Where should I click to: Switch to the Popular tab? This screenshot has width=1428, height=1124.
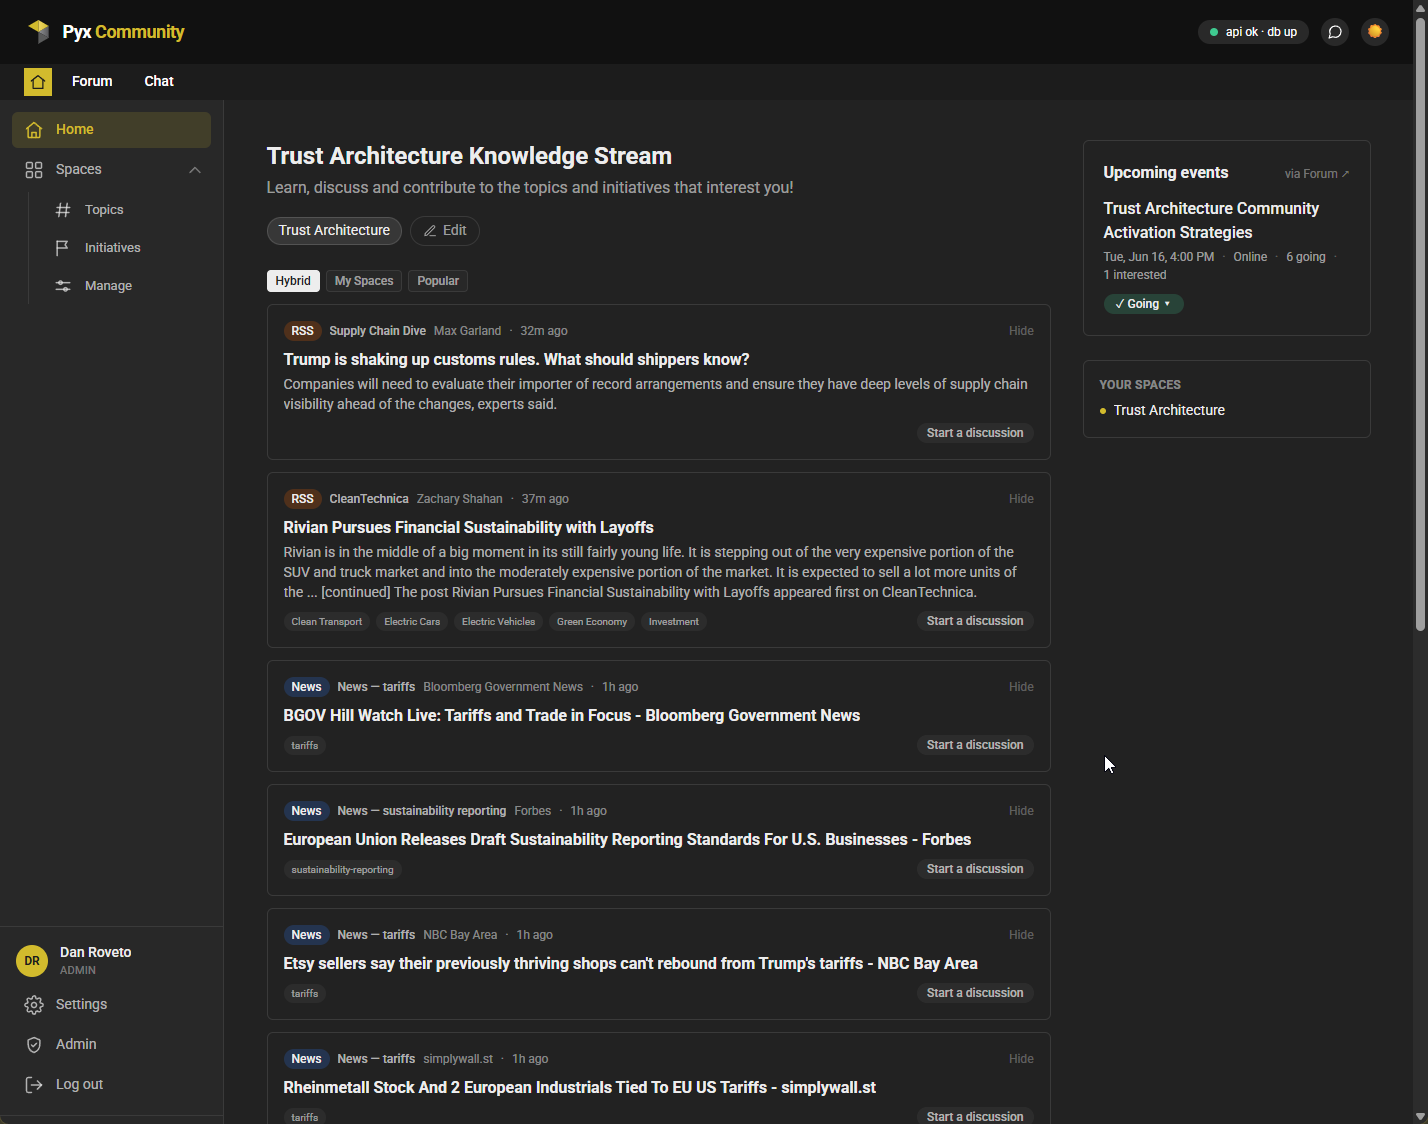pyautogui.click(x=438, y=281)
